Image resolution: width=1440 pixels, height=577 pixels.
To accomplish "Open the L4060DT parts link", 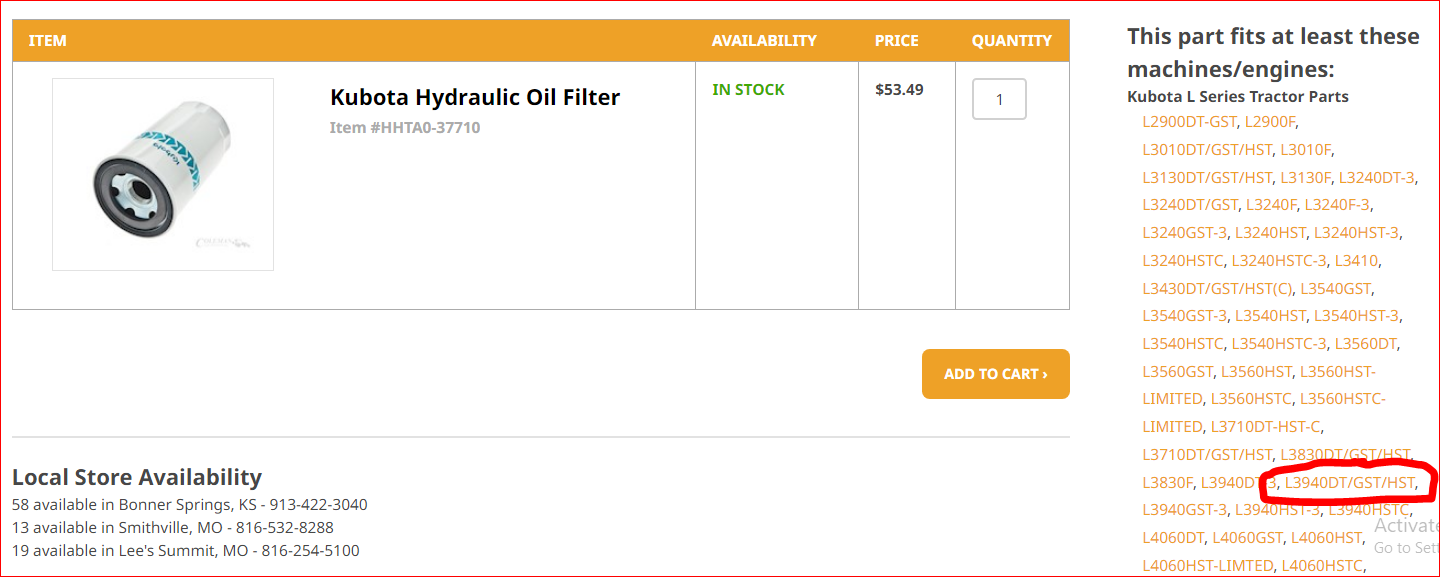I will pyautogui.click(x=1173, y=538).
